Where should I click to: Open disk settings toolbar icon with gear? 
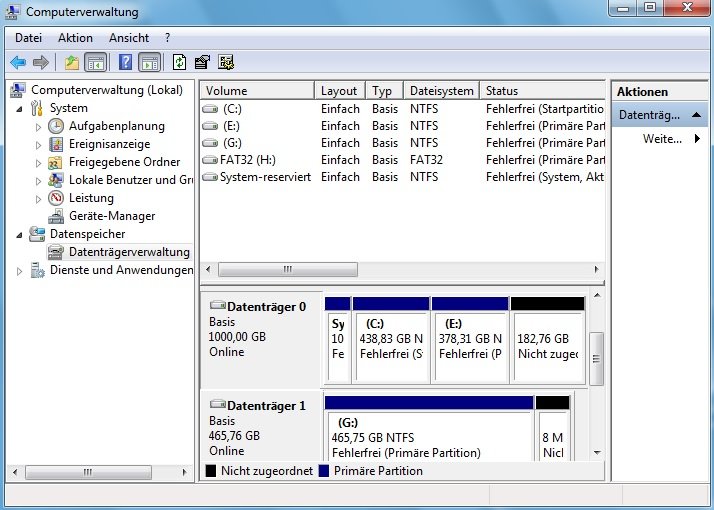225,62
